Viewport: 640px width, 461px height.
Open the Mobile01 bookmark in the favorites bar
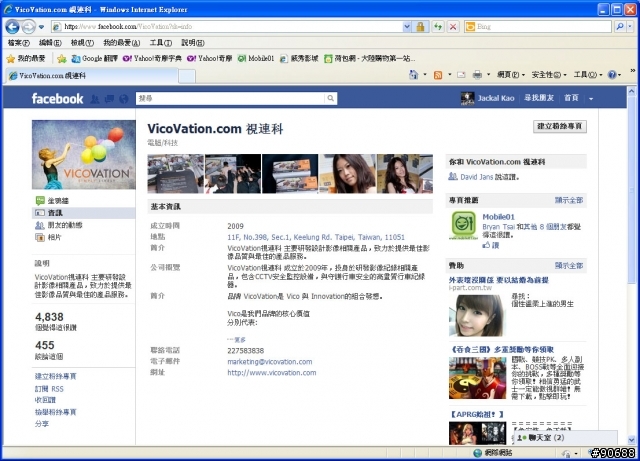(x=256, y=59)
